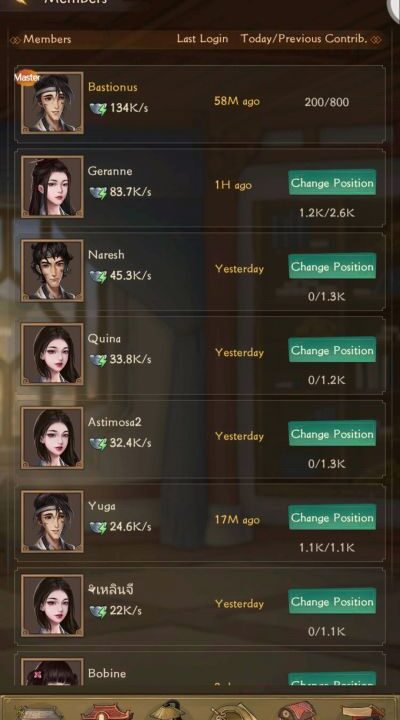Click Change Position for Yuga

pyautogui.click(x=332, y=517)
